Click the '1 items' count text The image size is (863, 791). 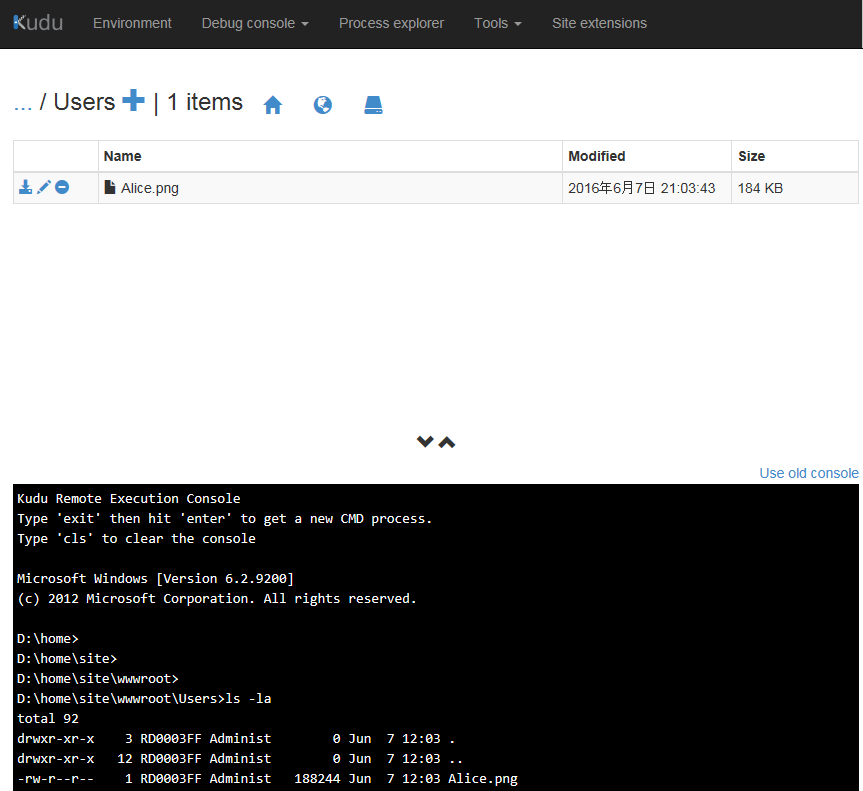point(205,102)
